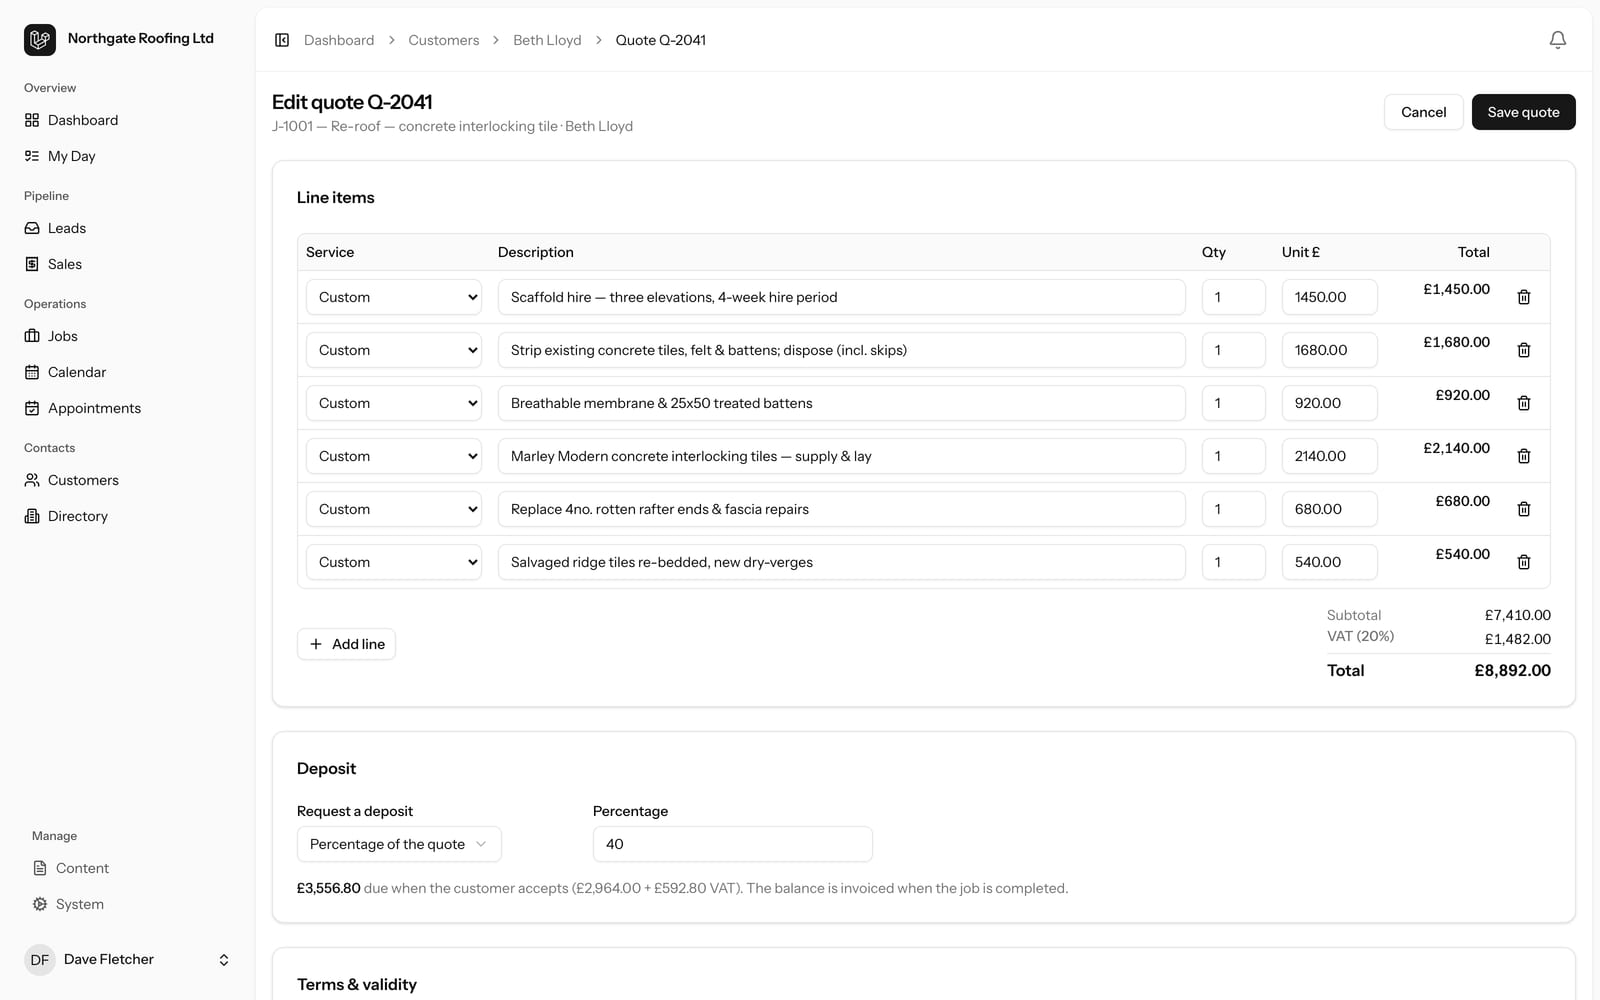Click the Northgate Roofing logo icon

[x=40, y=40]
